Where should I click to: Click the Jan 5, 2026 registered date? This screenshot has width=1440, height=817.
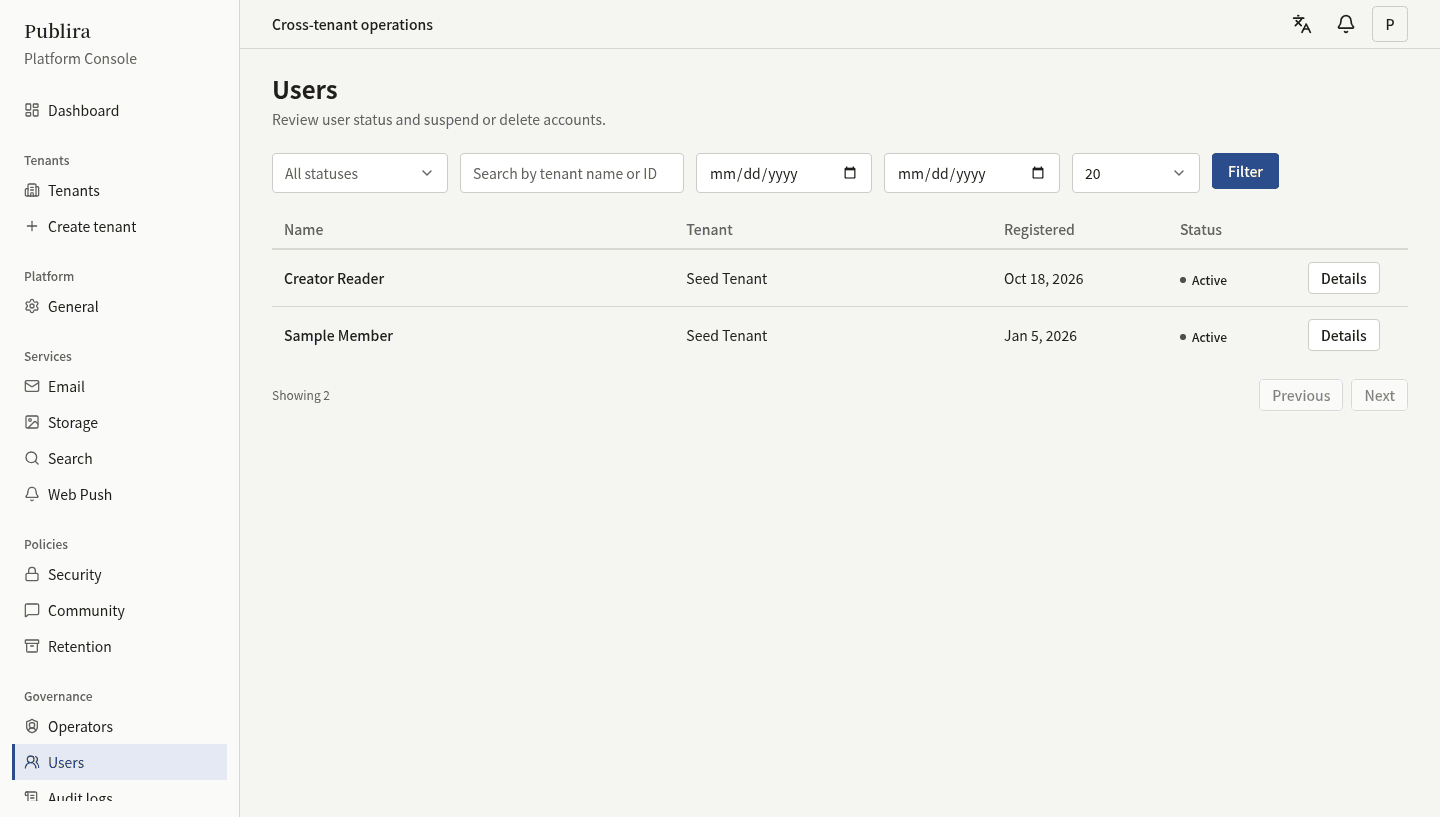coord(1040,335)
